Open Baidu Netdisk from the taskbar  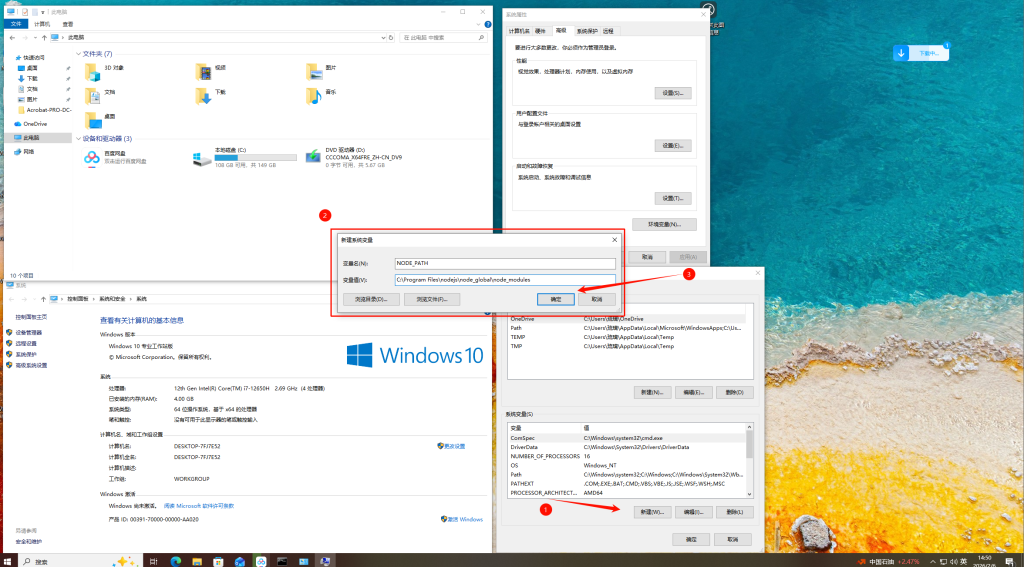261,561
